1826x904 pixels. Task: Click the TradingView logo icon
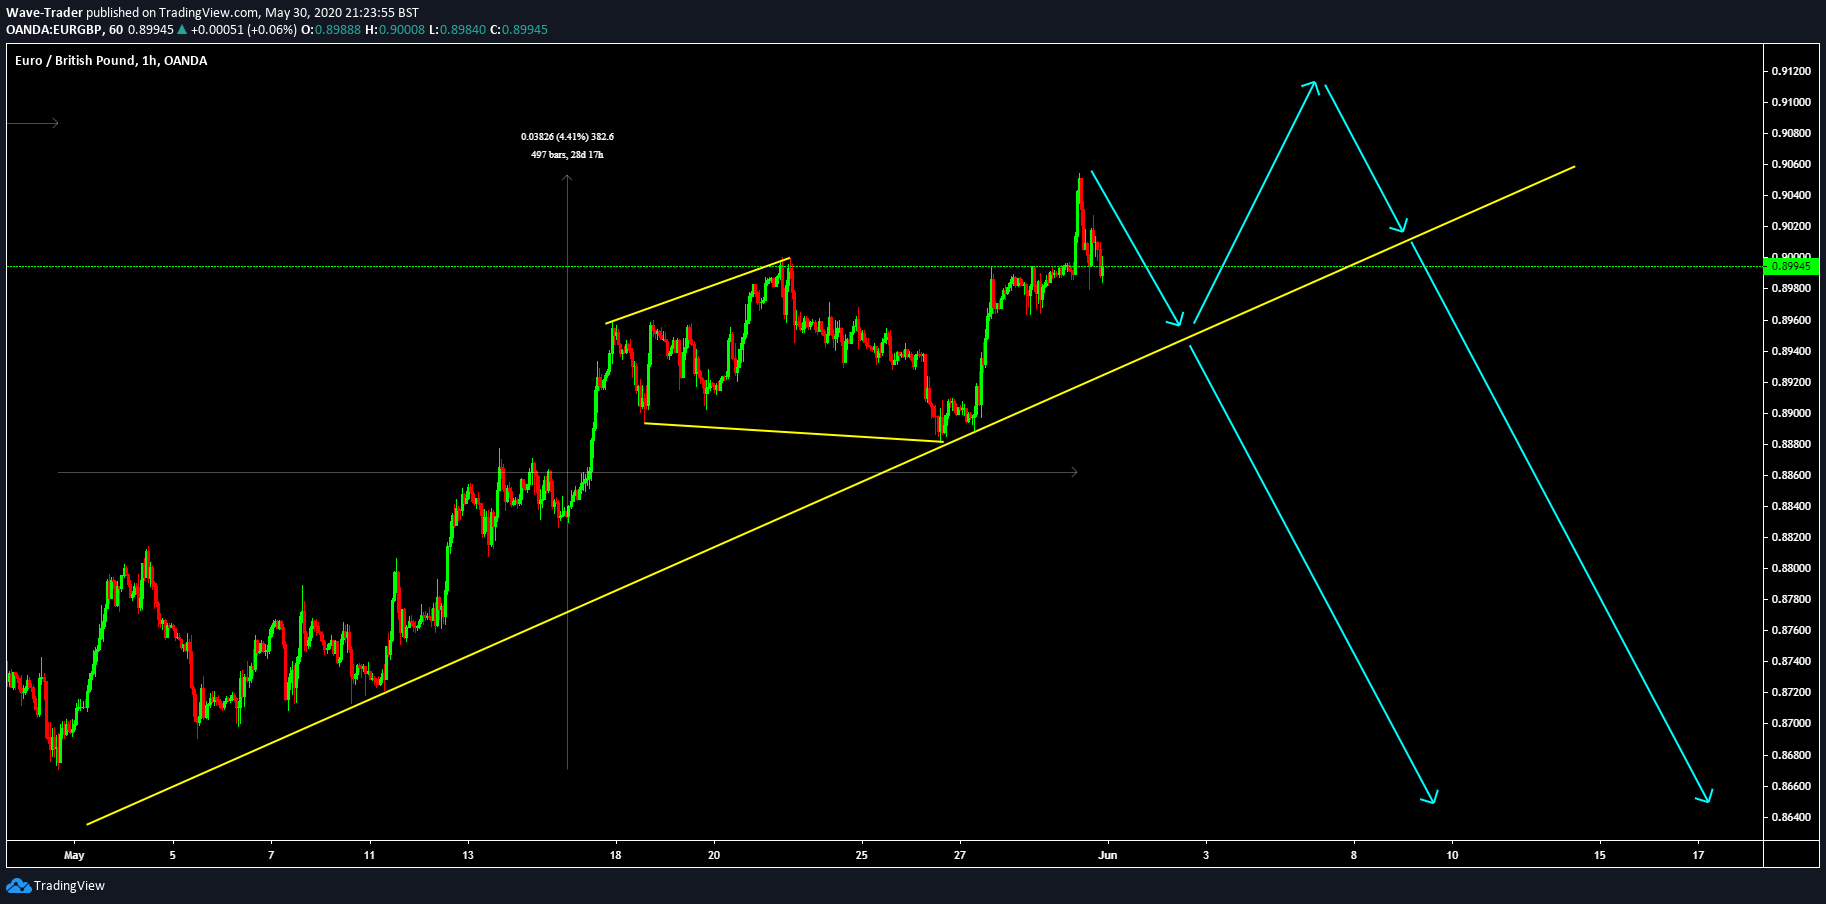[18, 885]
